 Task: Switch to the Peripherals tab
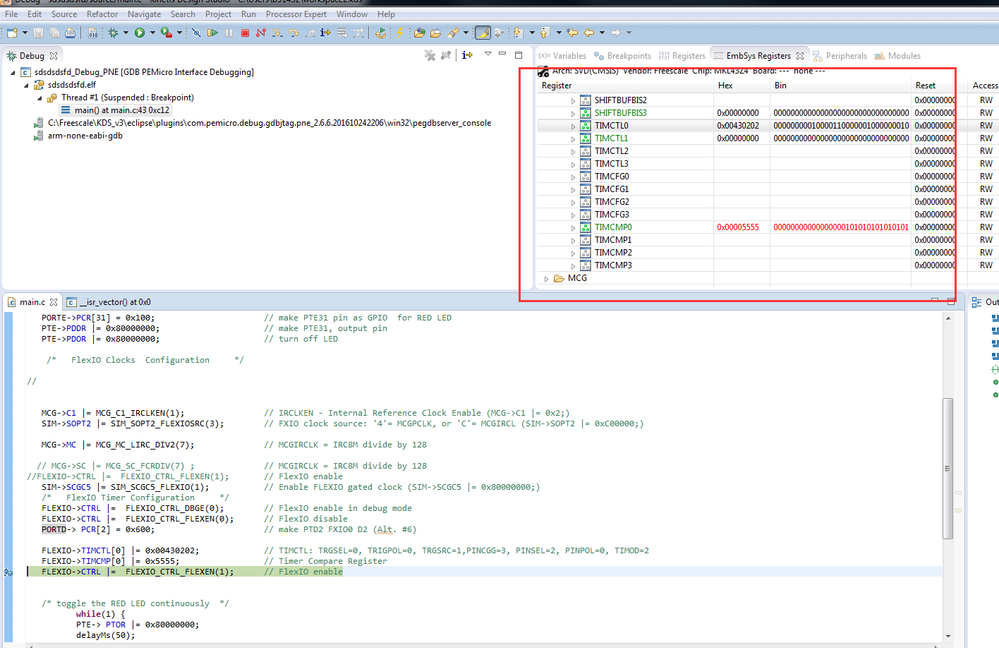pyautogui.click(x=846, y=56)
